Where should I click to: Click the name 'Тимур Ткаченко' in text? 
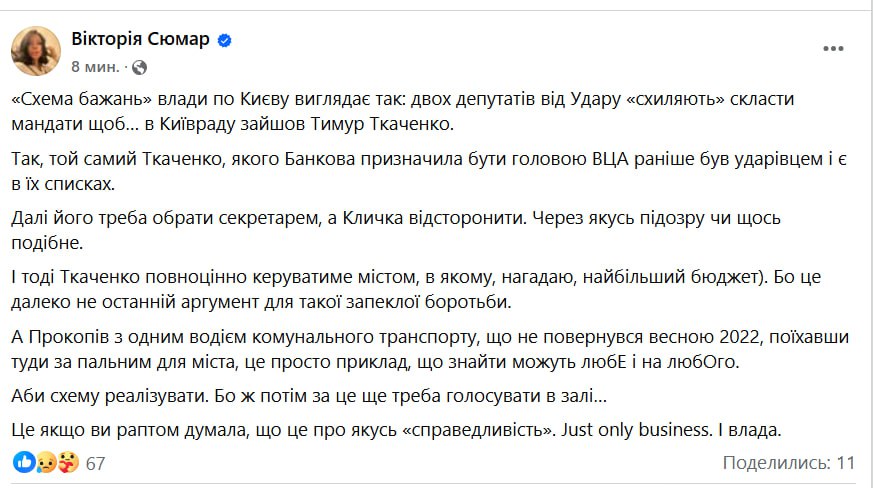[x=382, y=124]
